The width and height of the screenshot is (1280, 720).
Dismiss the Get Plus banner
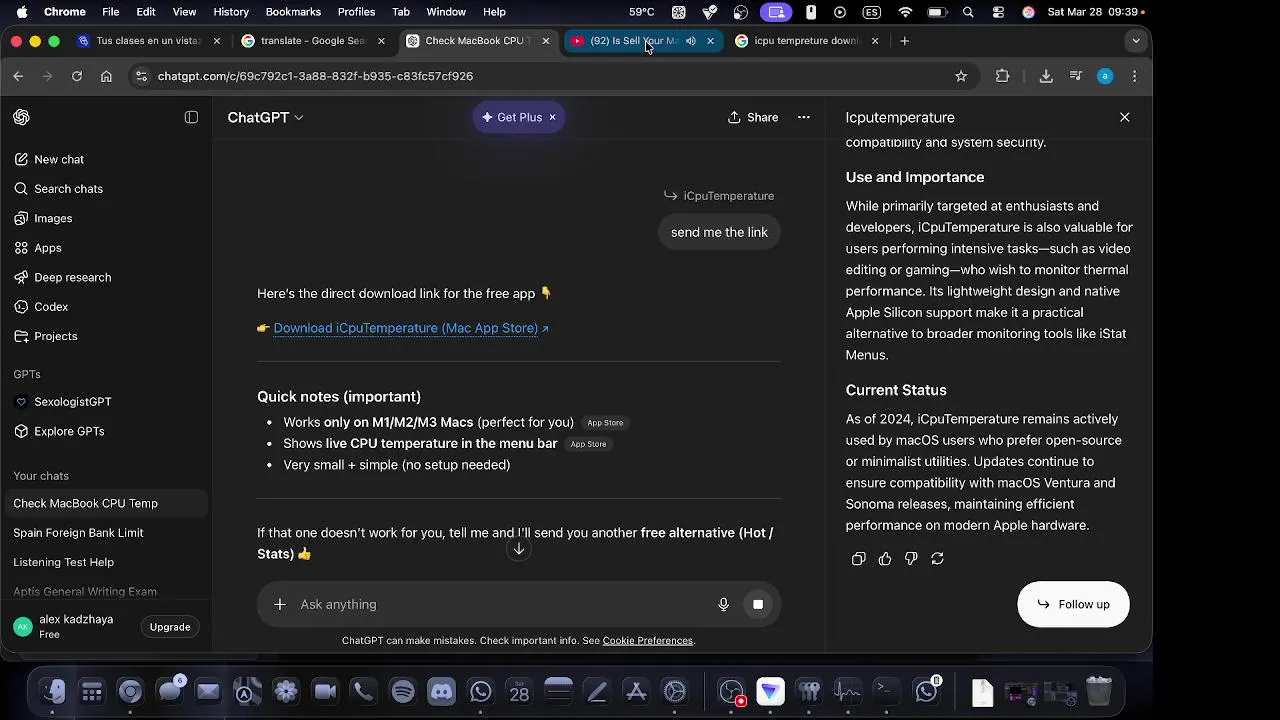(x=552, y=117)
